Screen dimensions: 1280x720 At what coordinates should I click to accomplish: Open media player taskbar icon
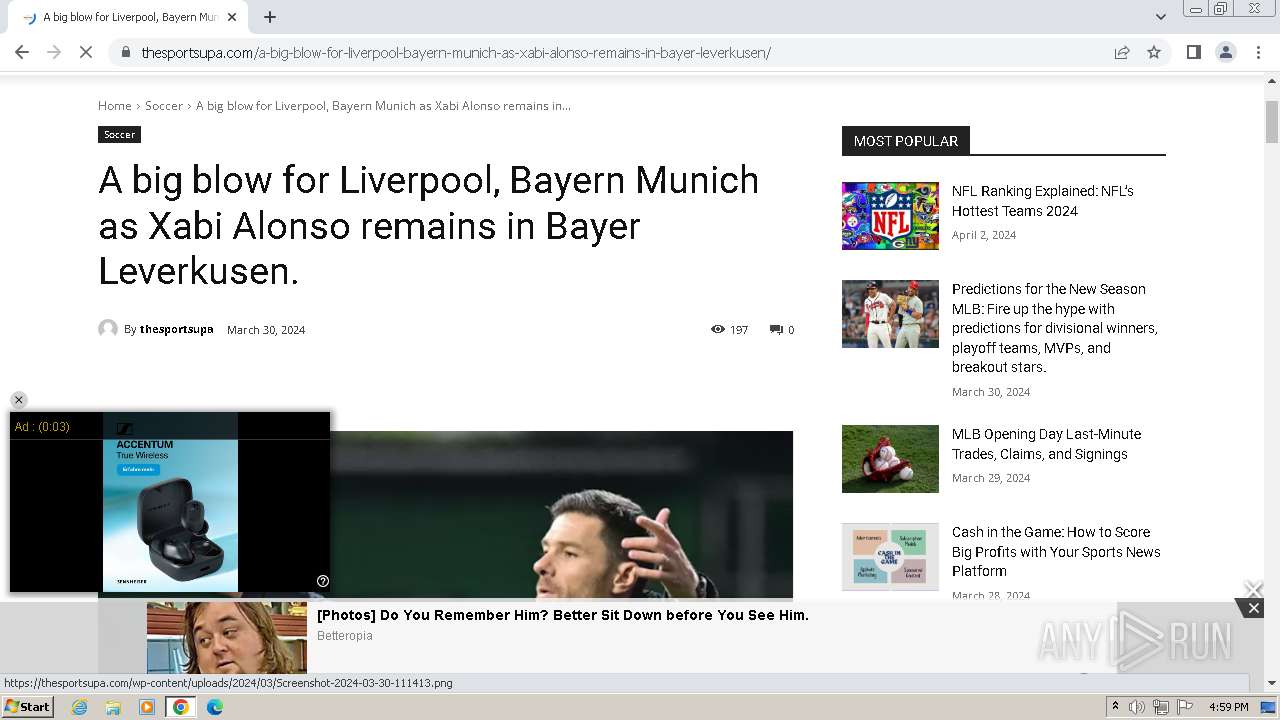coord(147,707)
